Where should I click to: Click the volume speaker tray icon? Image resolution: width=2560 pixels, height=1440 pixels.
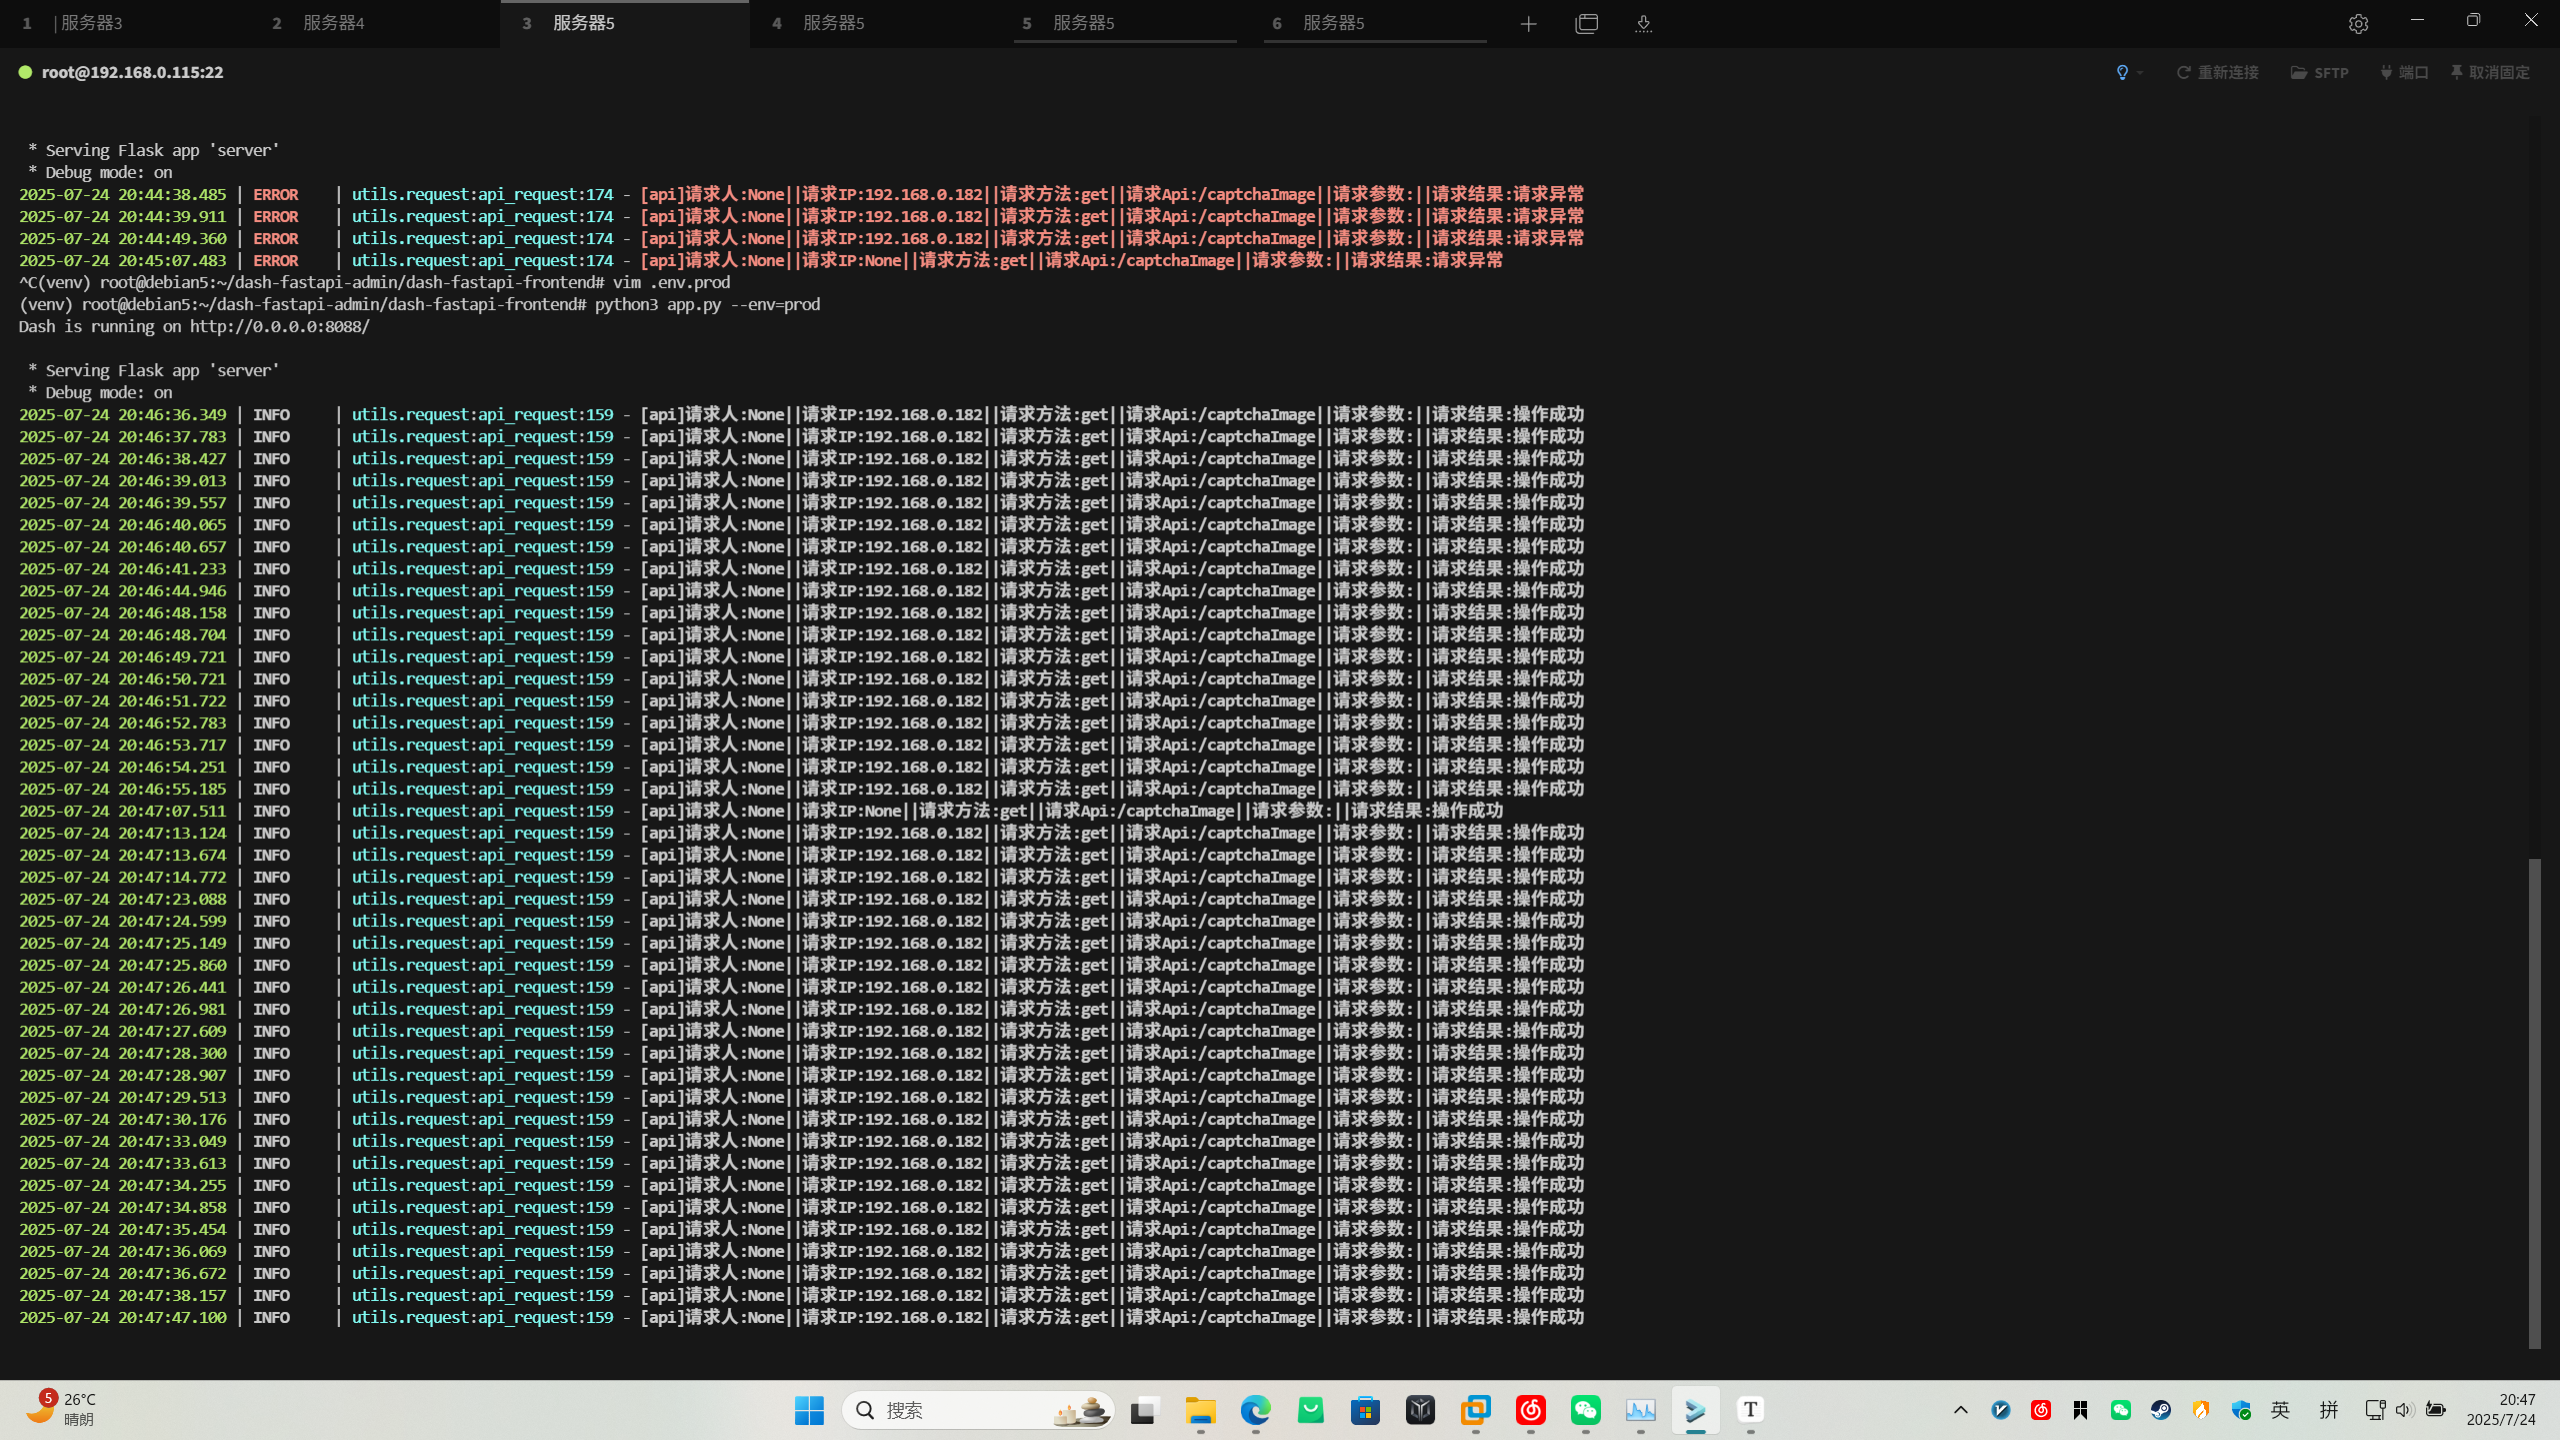pos(2404,1410)
